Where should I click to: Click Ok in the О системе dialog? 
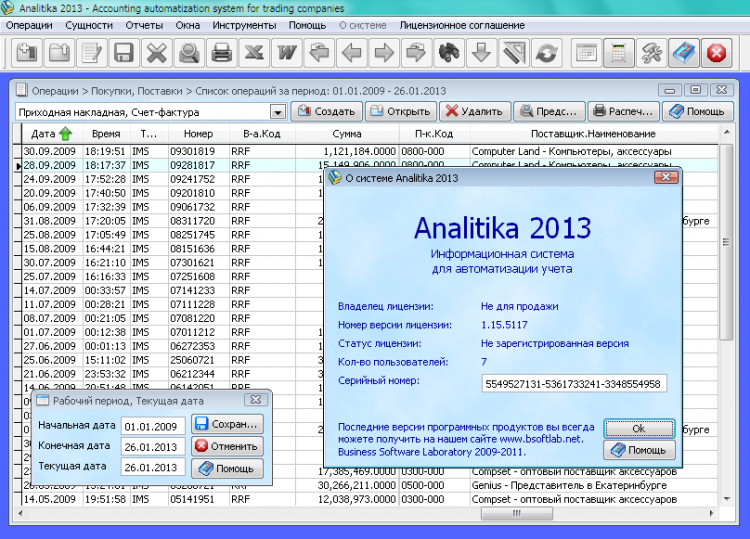[639, 429]
